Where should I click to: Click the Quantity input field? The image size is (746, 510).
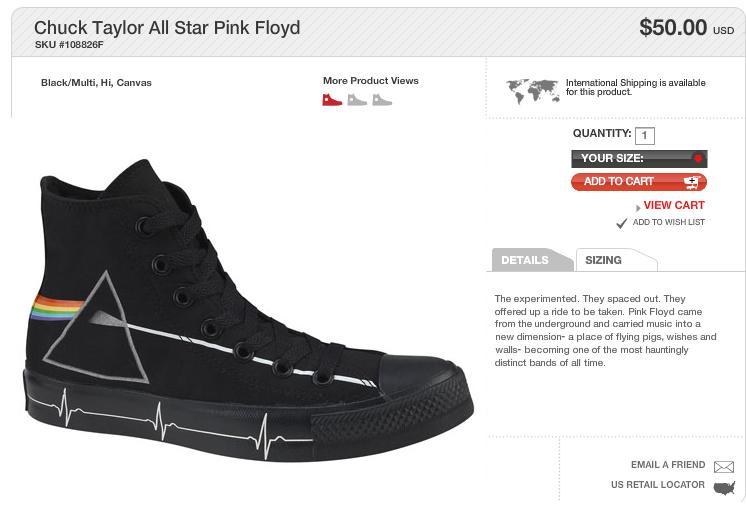(645, 136)
